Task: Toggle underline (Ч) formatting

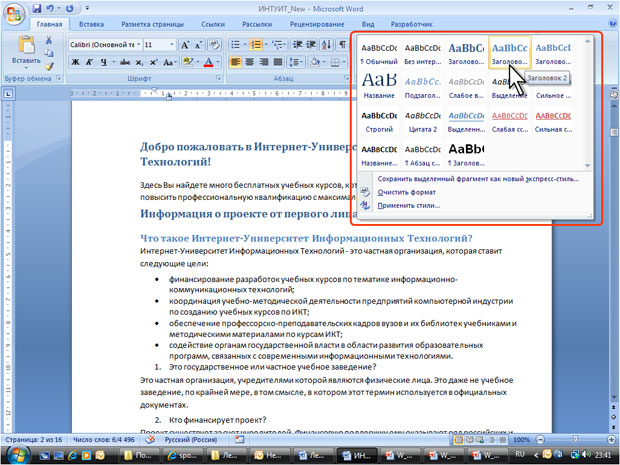Action: (104, 62)
